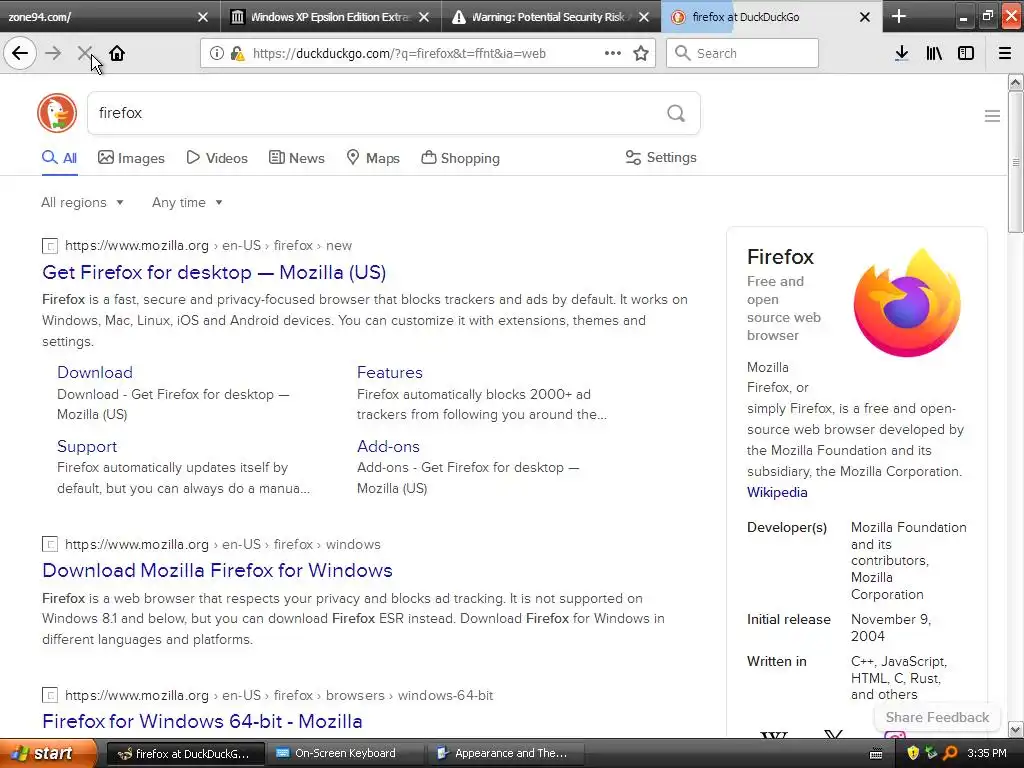1024x768 pixels.
Task: Open the Features sitelink
Action: (390, 372)
